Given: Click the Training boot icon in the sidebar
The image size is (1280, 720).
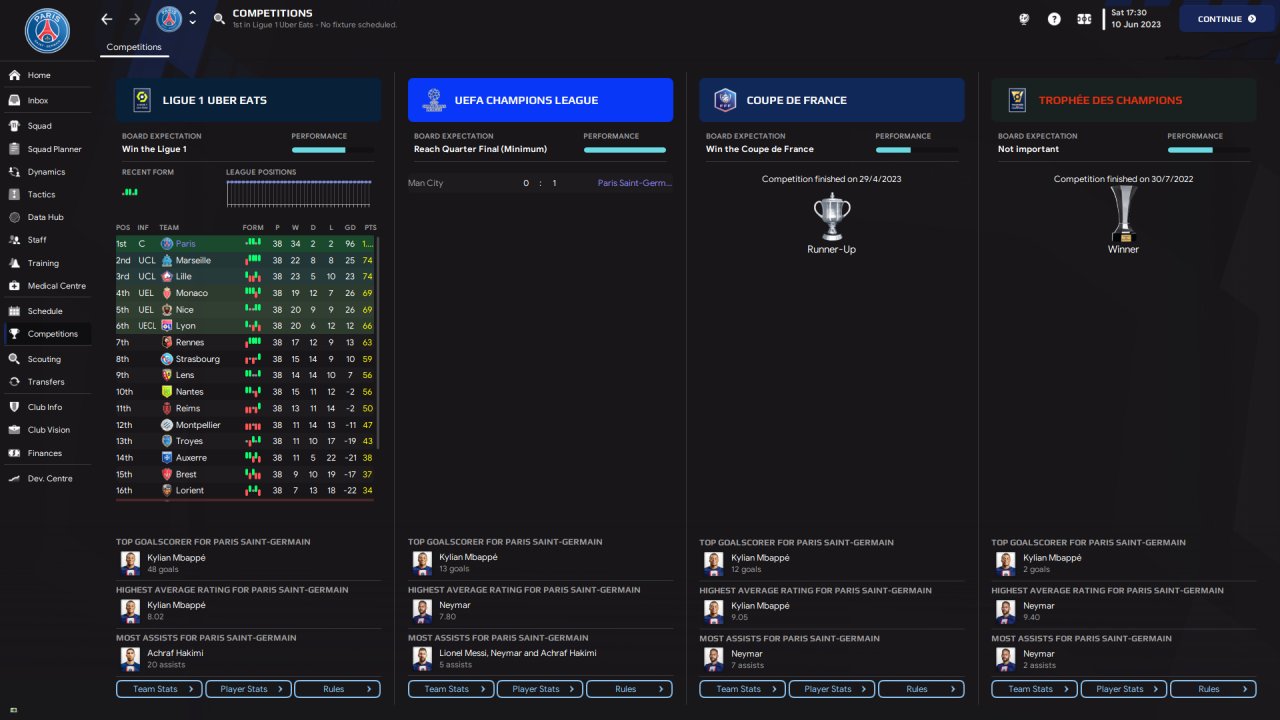Looking at the screenshot, I should click(14, 263).
